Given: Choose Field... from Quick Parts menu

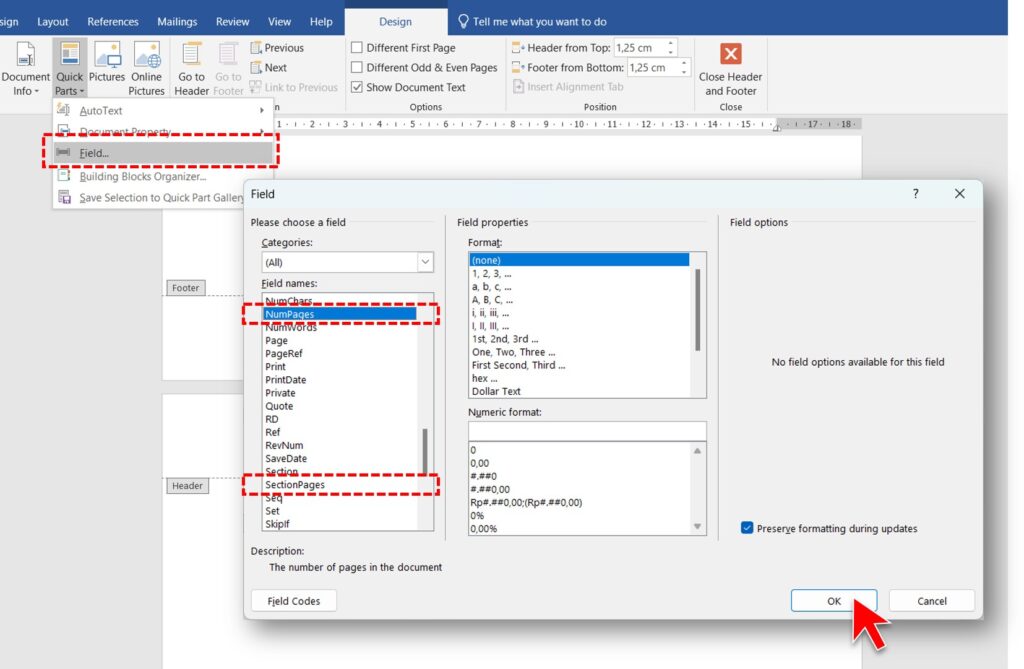Looking at the screenshot, I should pyautogui.click(x=95, y=153).
